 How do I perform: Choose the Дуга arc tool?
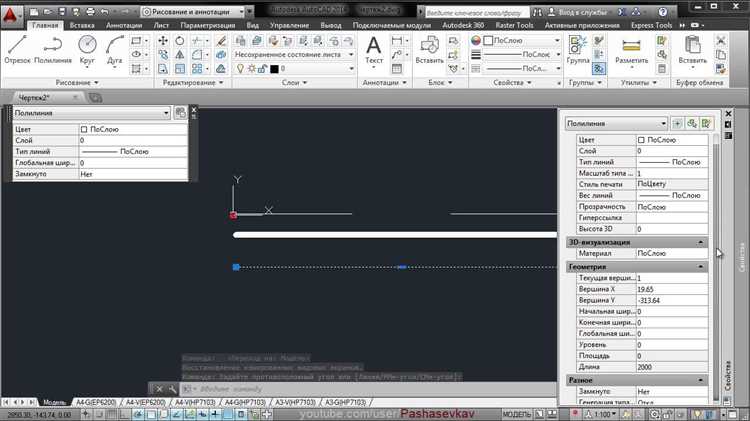click(x=115, y=46)
